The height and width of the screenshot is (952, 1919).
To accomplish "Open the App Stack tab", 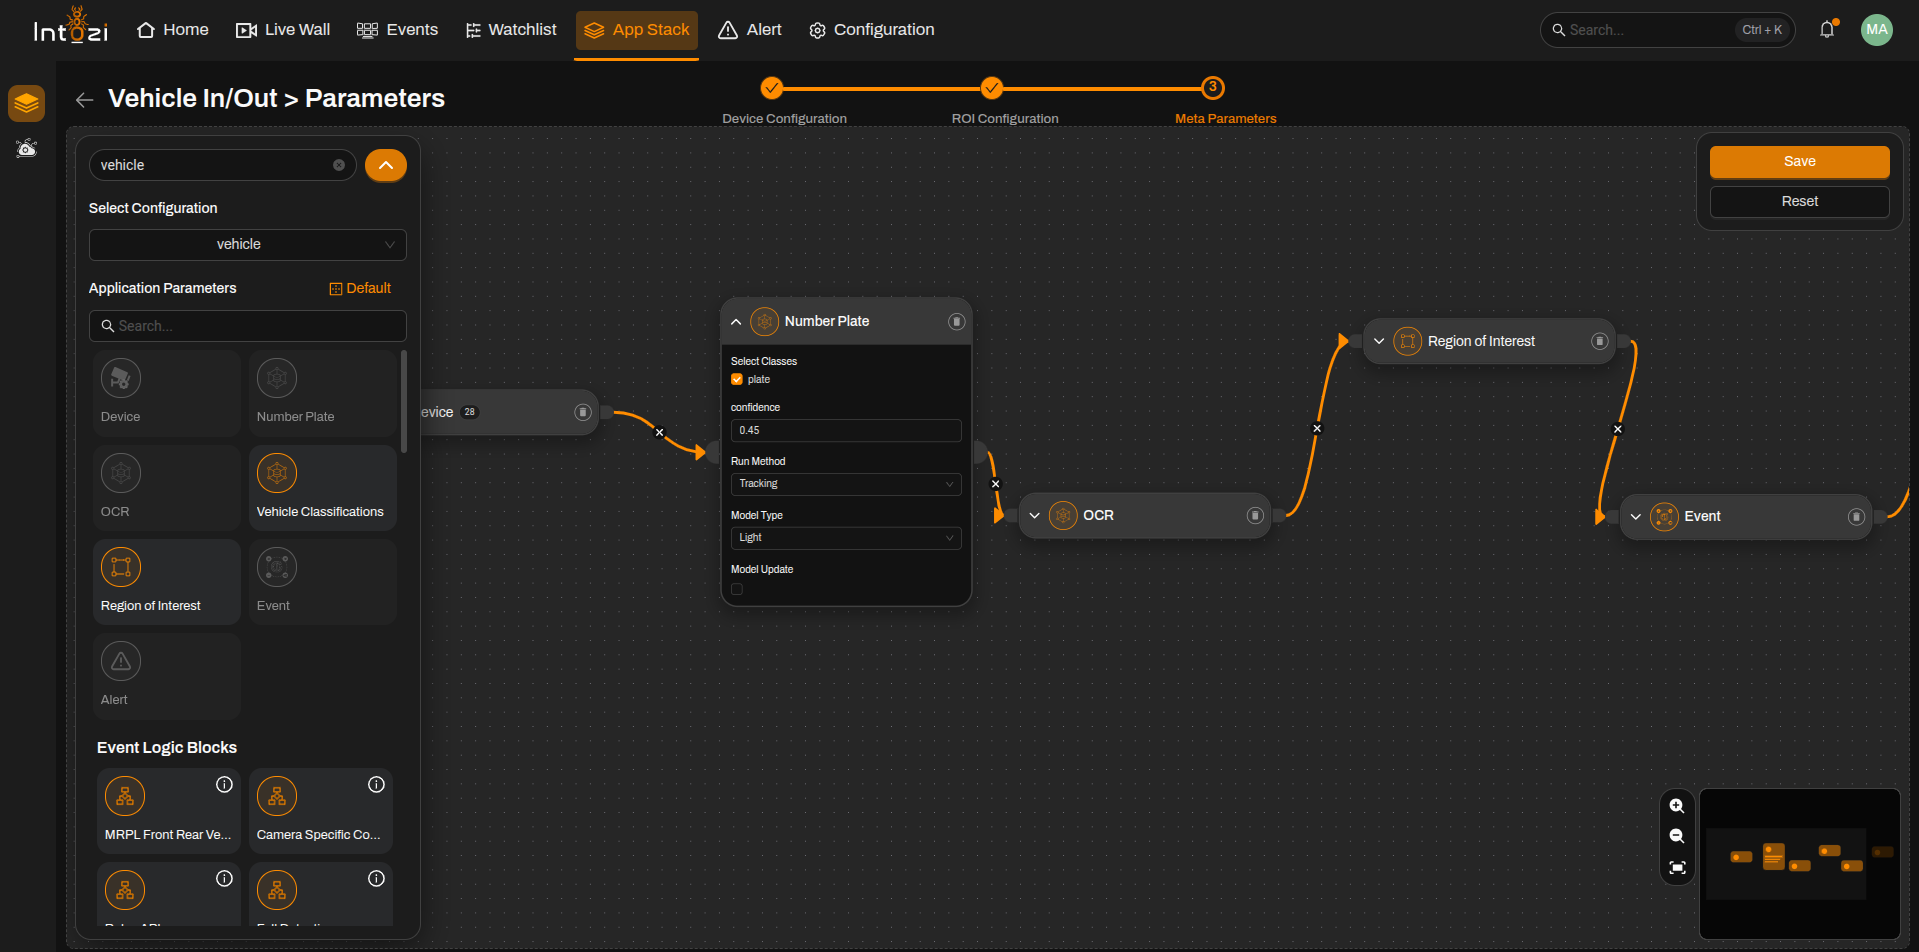I will [637, 30].
